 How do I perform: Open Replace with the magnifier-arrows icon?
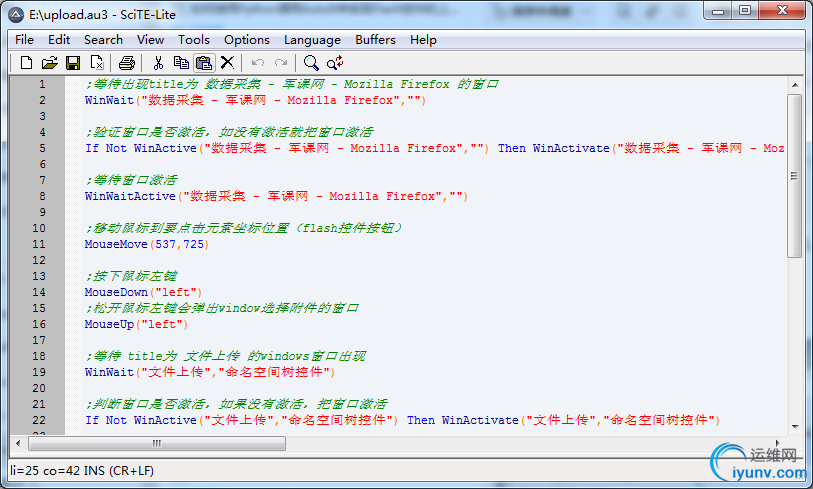335,63
